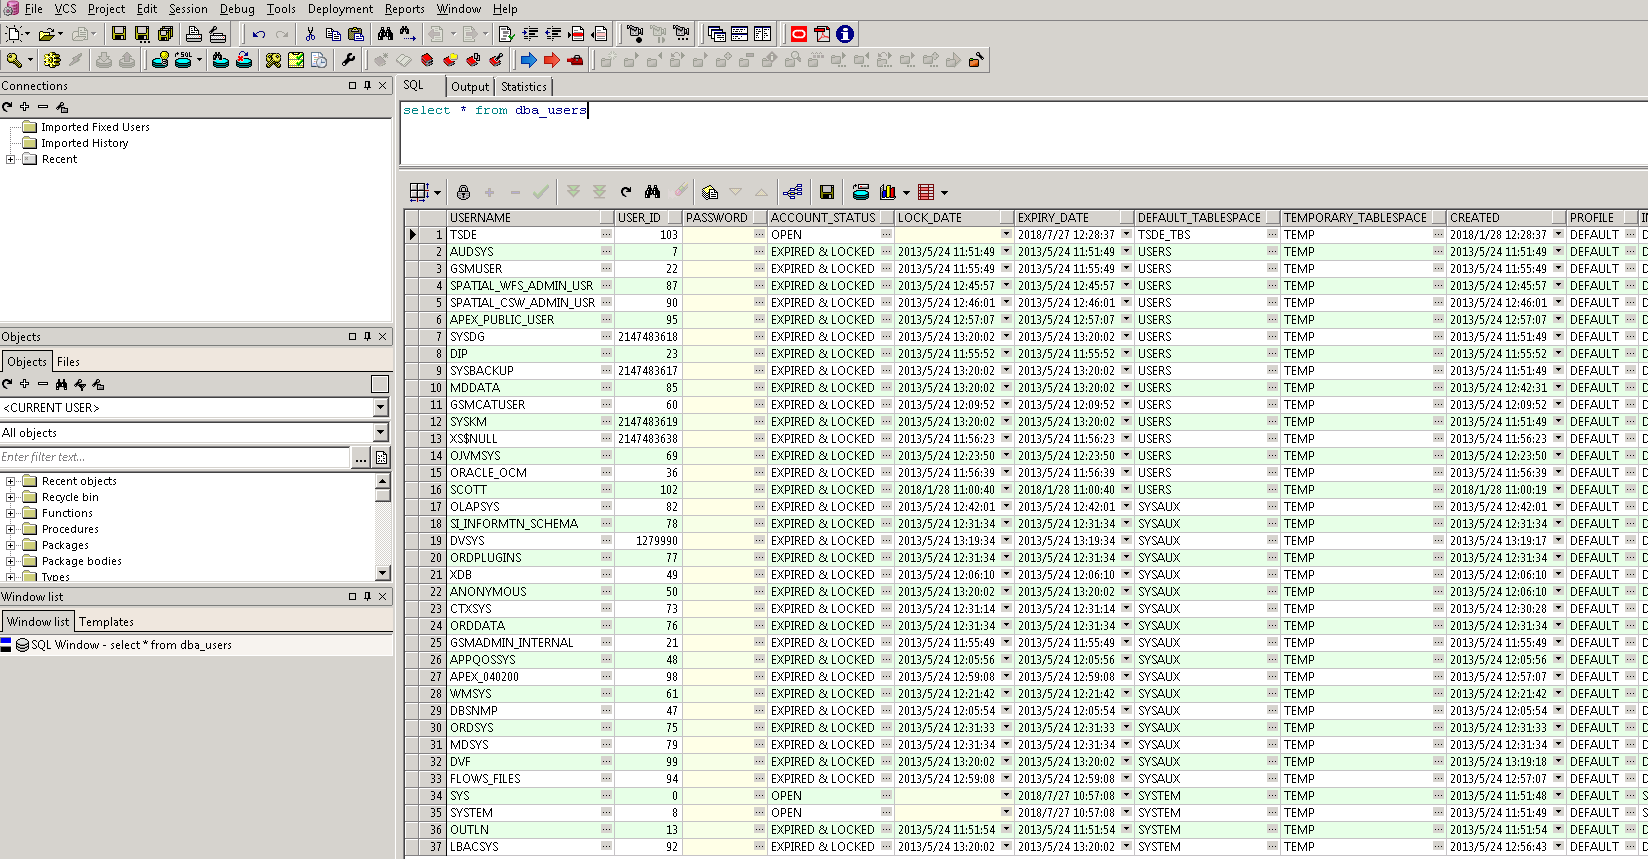This screenshot has width=1648, height=859.
Task: Open the select grid mode dropdown arrow
Action: [x=437, y=193]
